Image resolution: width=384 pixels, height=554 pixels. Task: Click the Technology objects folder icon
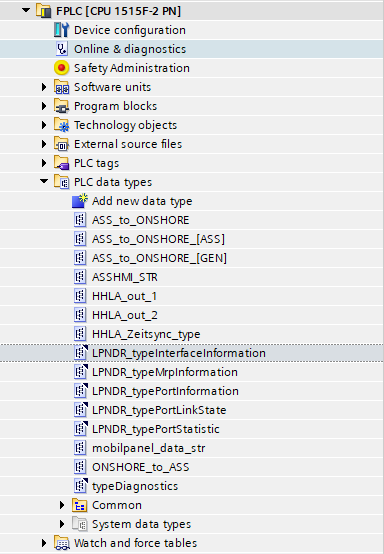coord(61,125)
